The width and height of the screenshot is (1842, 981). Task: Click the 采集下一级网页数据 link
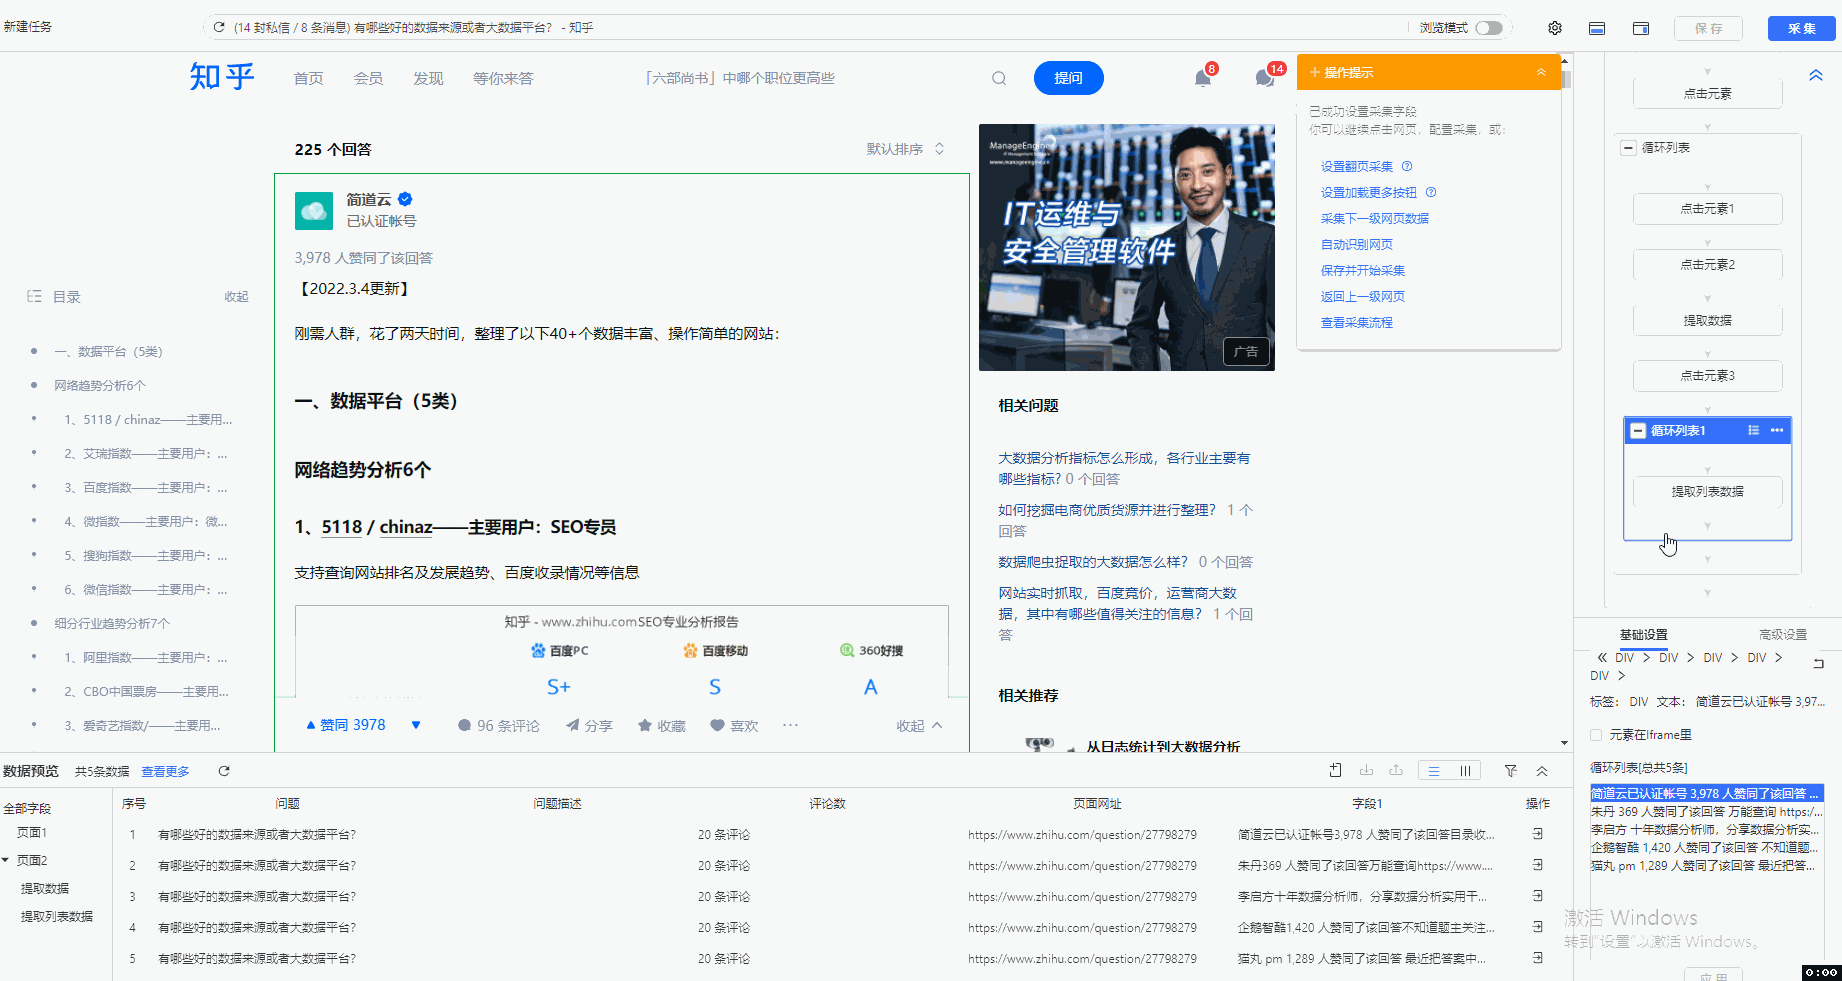tap(1374, 218)
